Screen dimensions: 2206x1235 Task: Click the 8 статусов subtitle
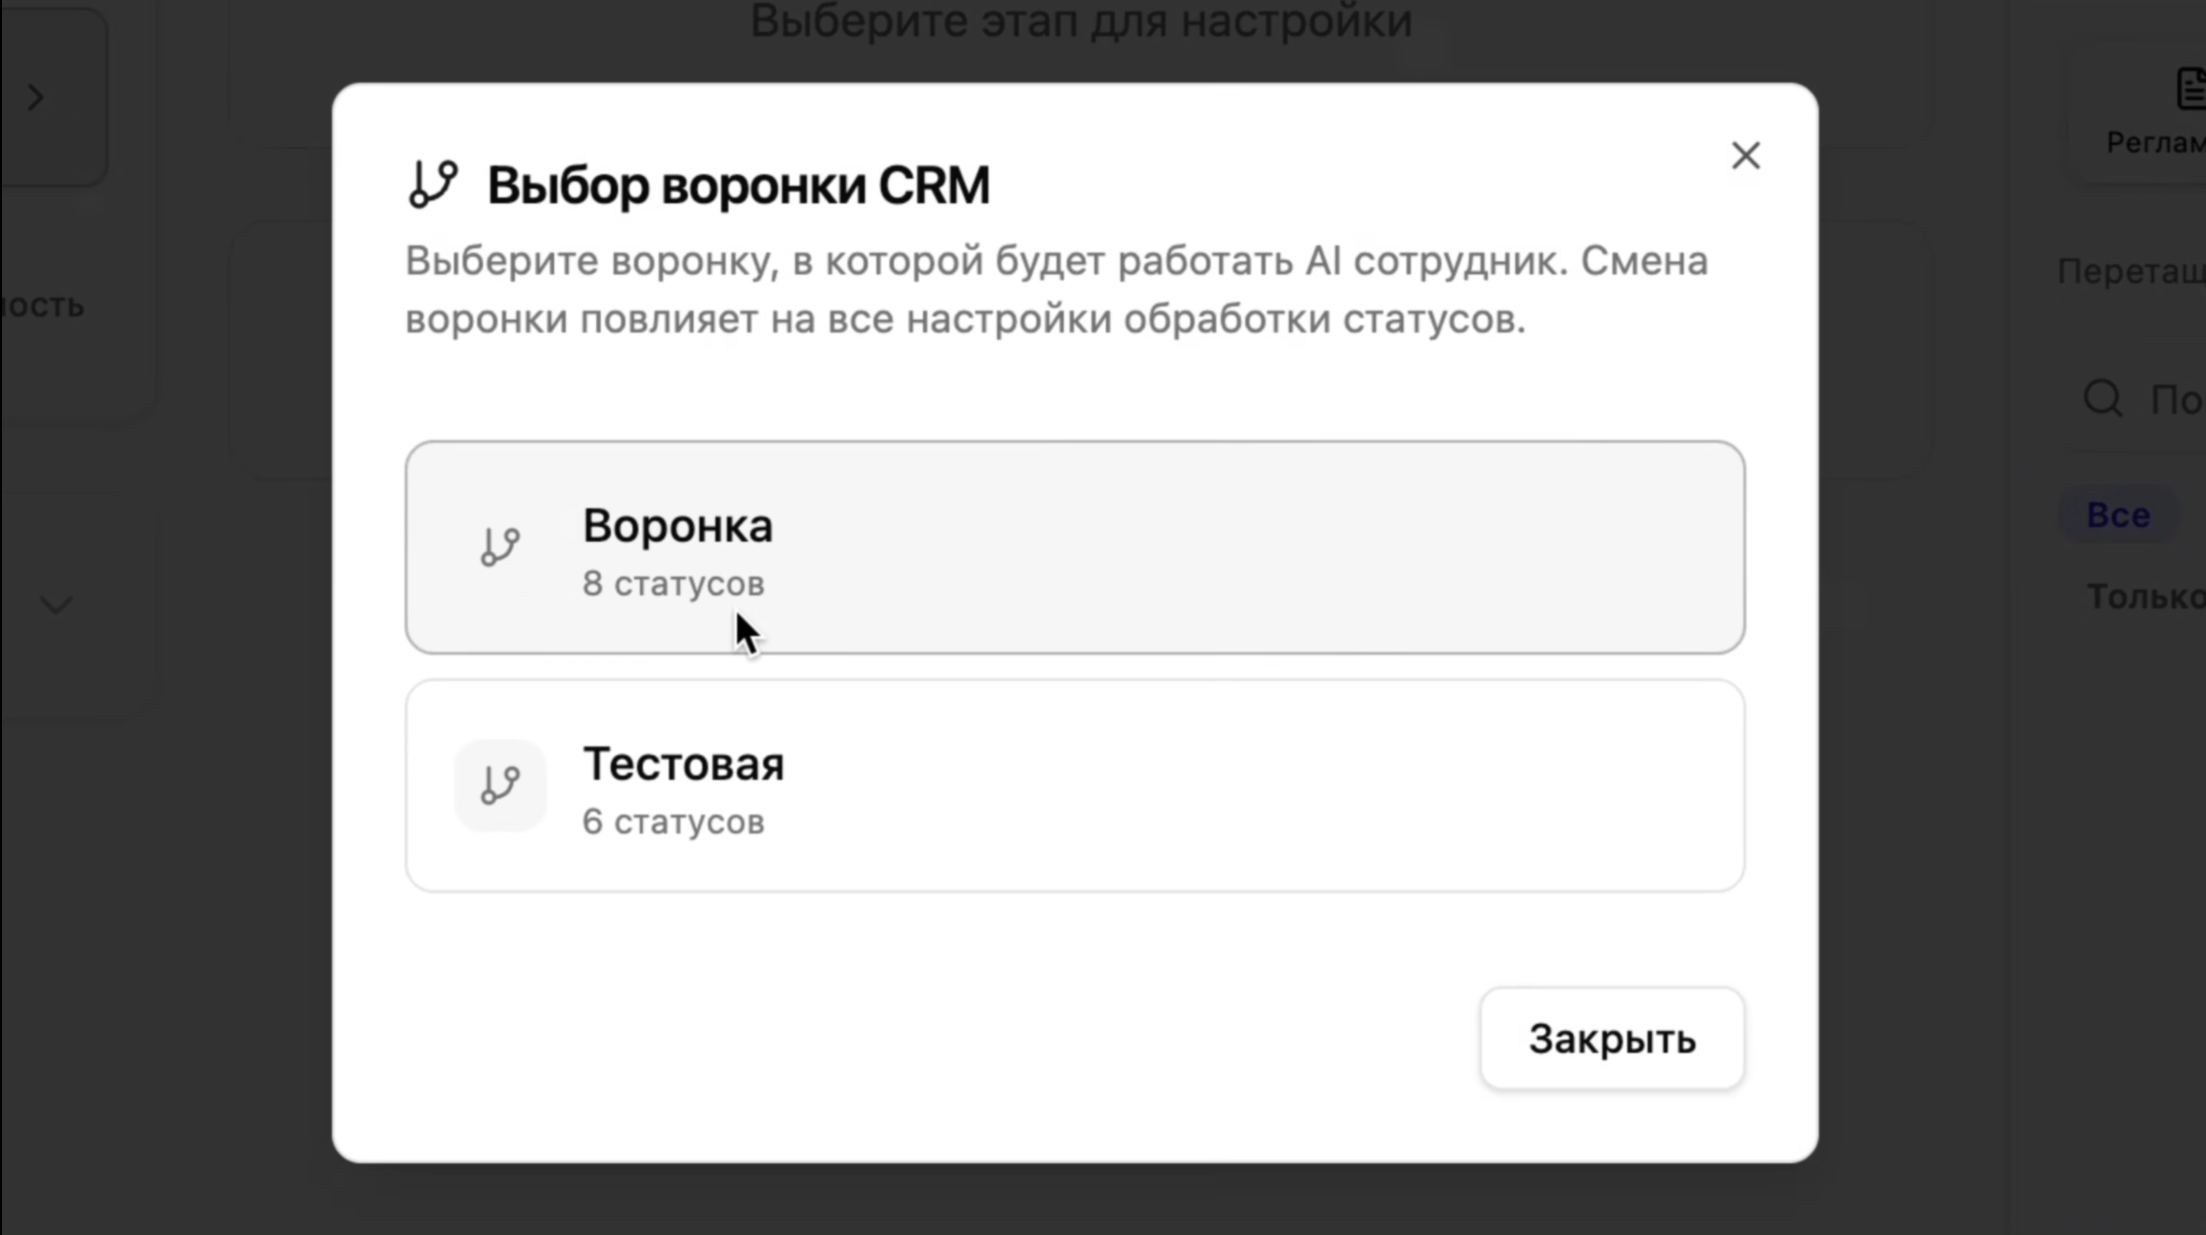673,584
